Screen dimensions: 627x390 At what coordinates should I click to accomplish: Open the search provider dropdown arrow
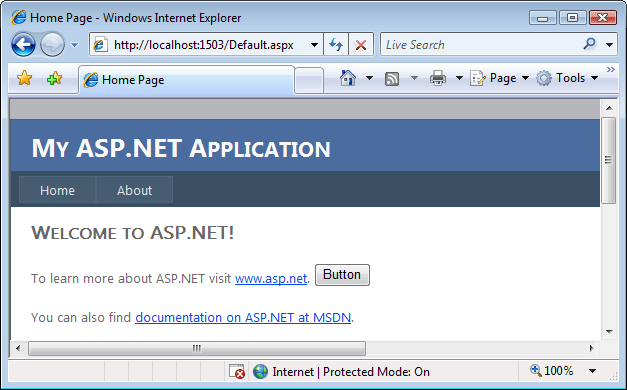coord(609,45)
